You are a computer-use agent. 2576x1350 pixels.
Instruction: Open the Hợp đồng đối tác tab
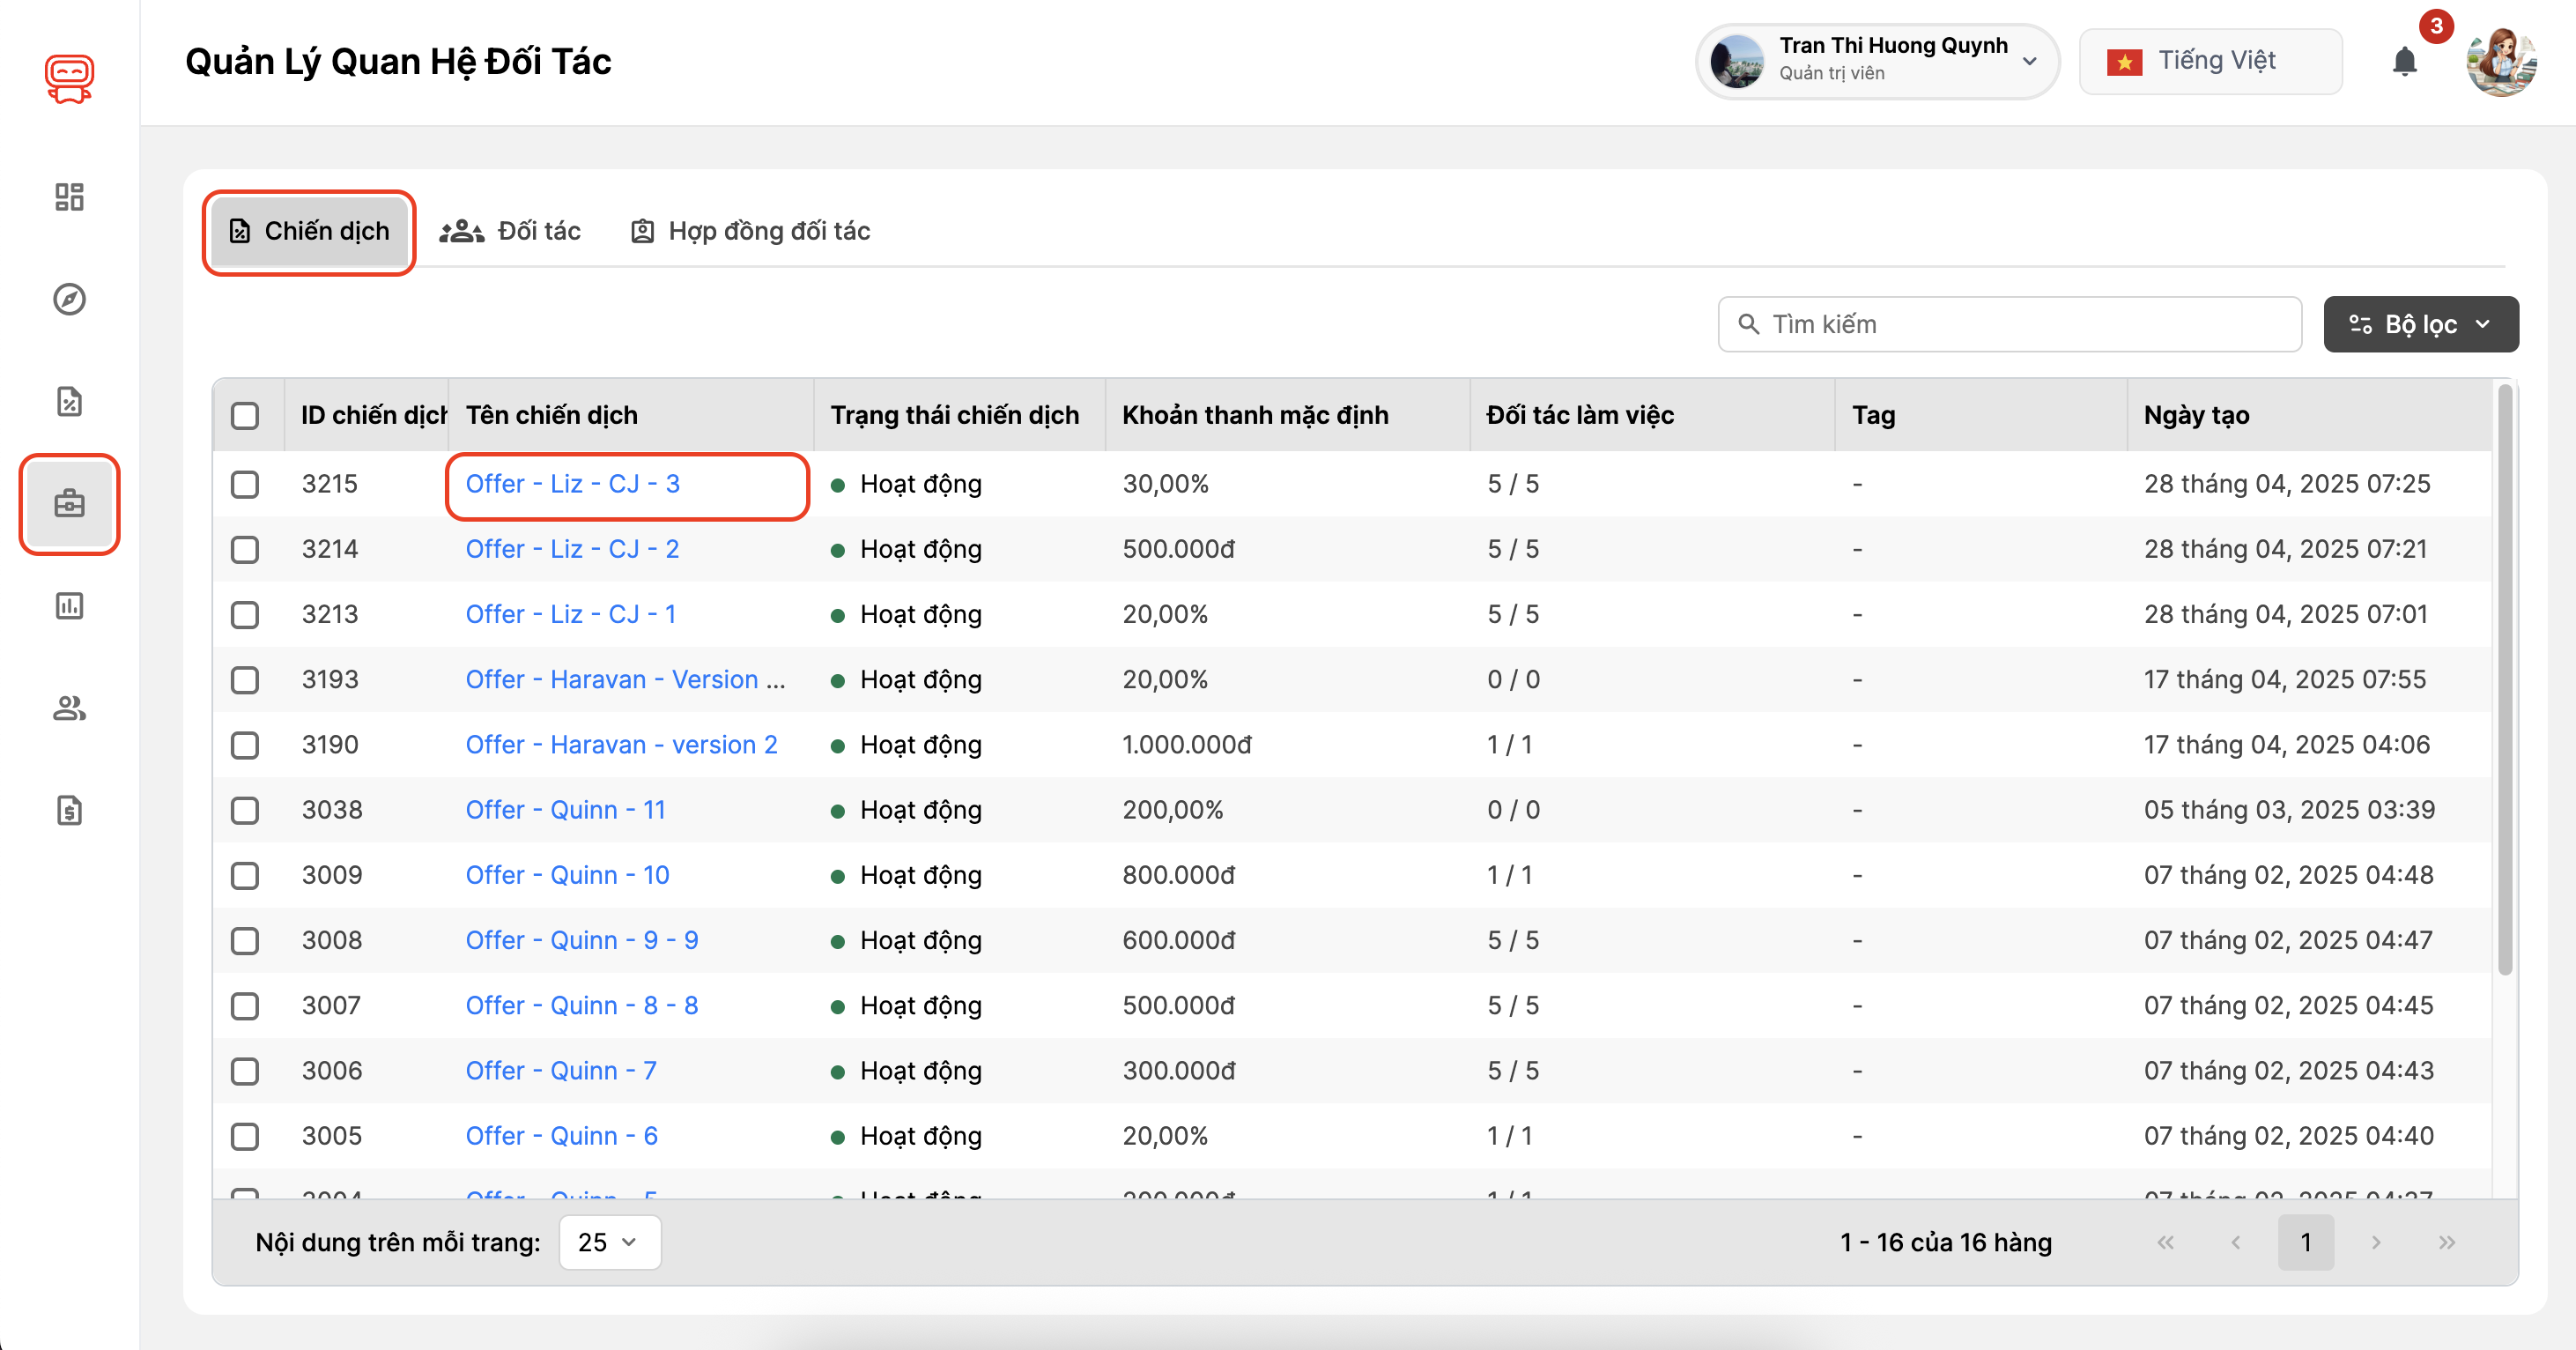[x=750, y=231]
